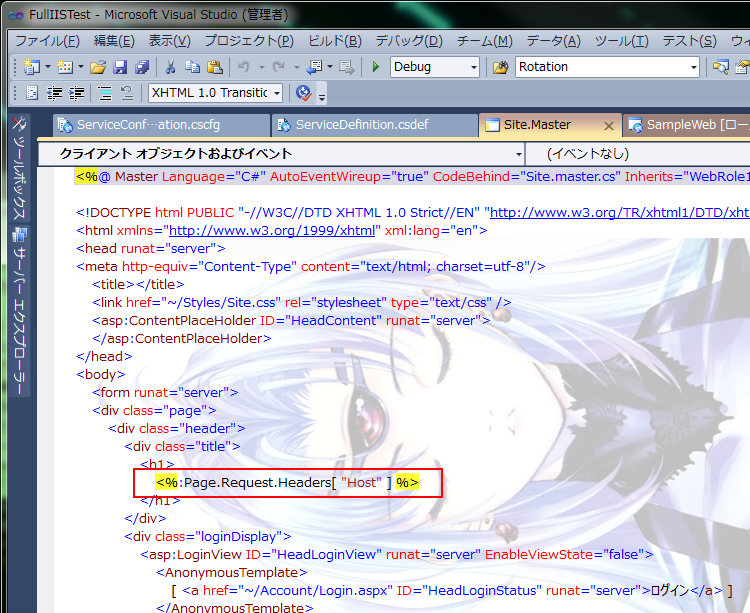Click the Paste clipboard icon
The height and width of the screenshot is (613, 750).
pyautogui.click(x=215, y=67)
